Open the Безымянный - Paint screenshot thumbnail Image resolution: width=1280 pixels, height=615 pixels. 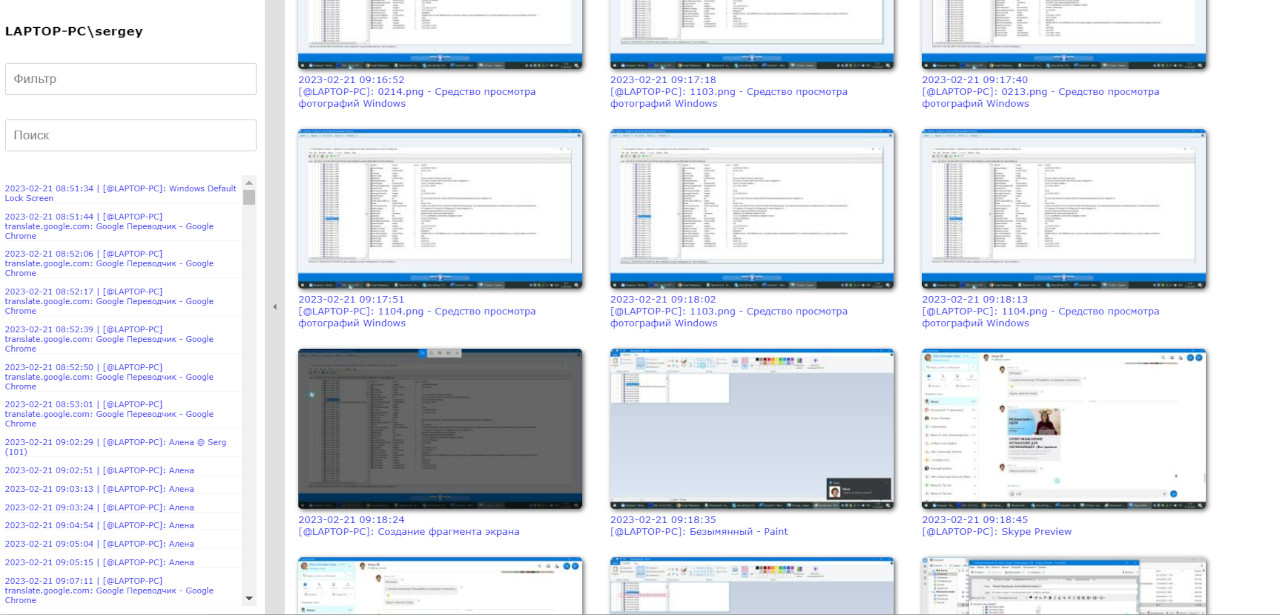pos(752,429)
